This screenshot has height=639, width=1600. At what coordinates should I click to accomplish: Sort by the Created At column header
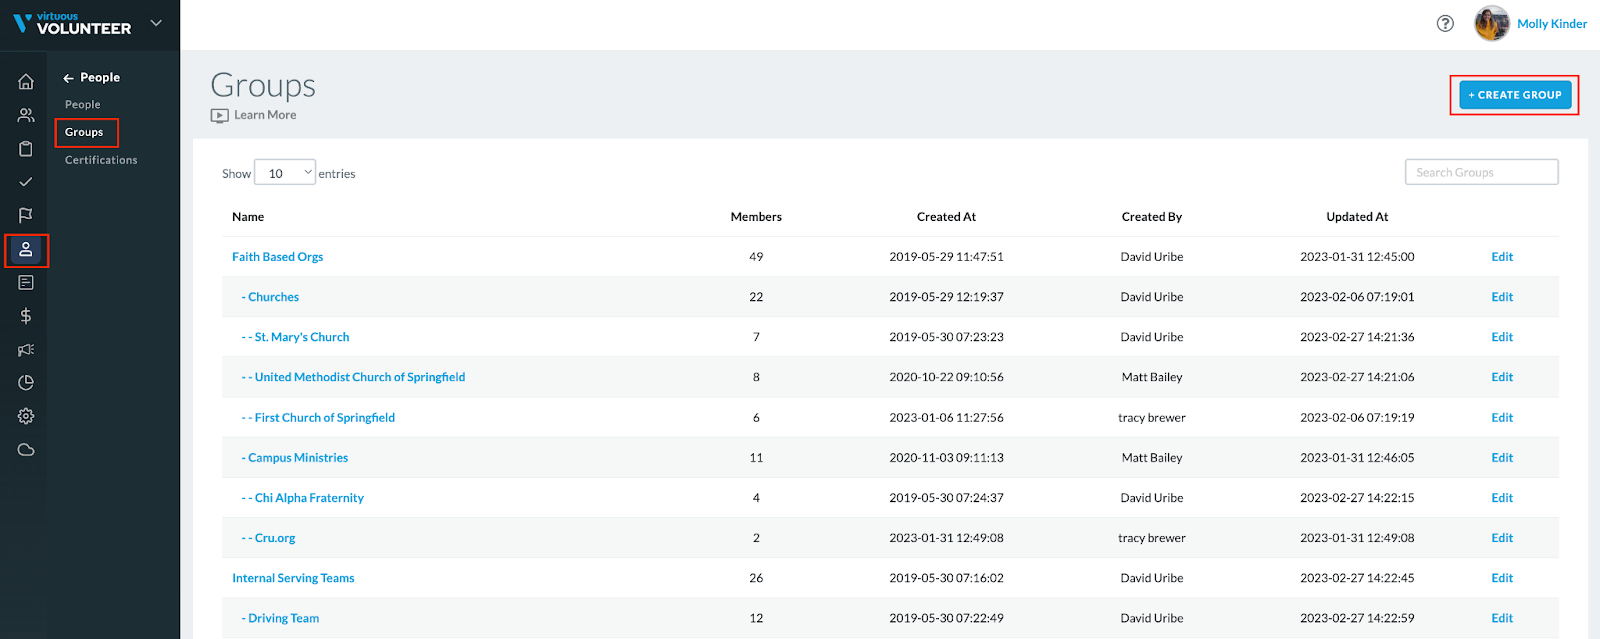click(946, 217)
